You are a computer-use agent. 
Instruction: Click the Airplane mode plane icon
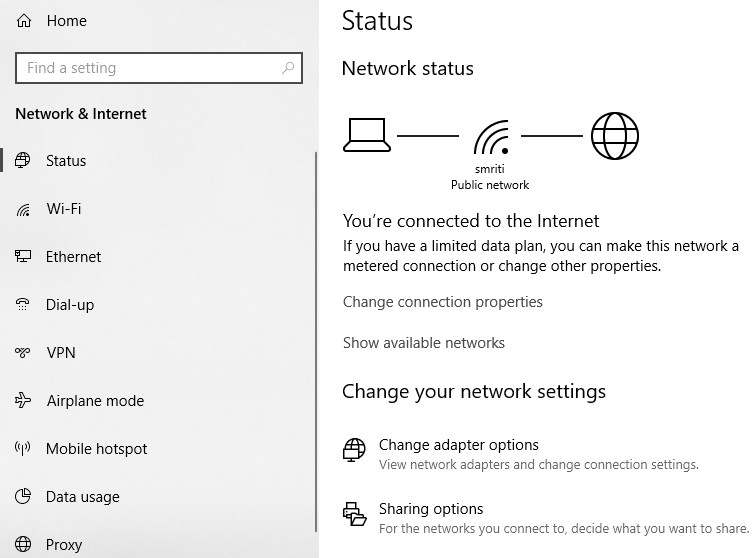pos(24,401)
